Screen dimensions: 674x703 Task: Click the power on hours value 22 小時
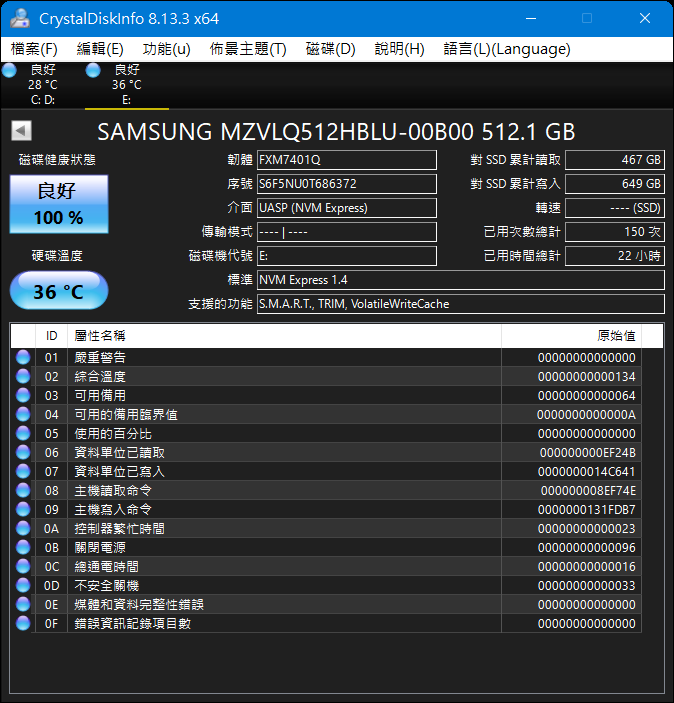pos(614,256)
